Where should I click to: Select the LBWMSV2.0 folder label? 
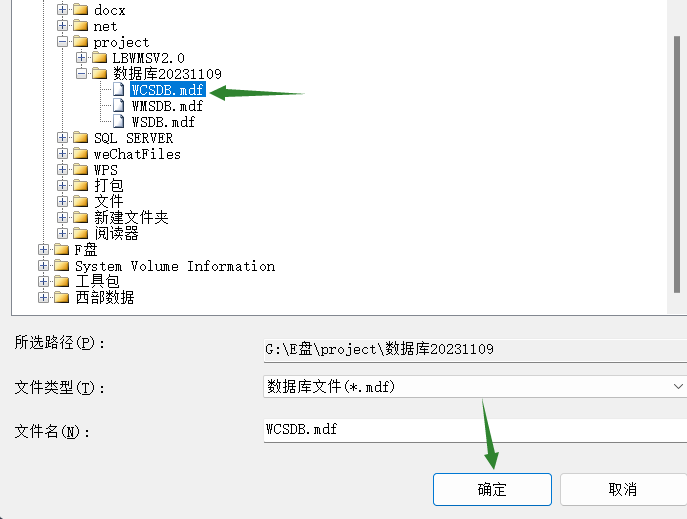pyautogui.click(x=149, y=58)
